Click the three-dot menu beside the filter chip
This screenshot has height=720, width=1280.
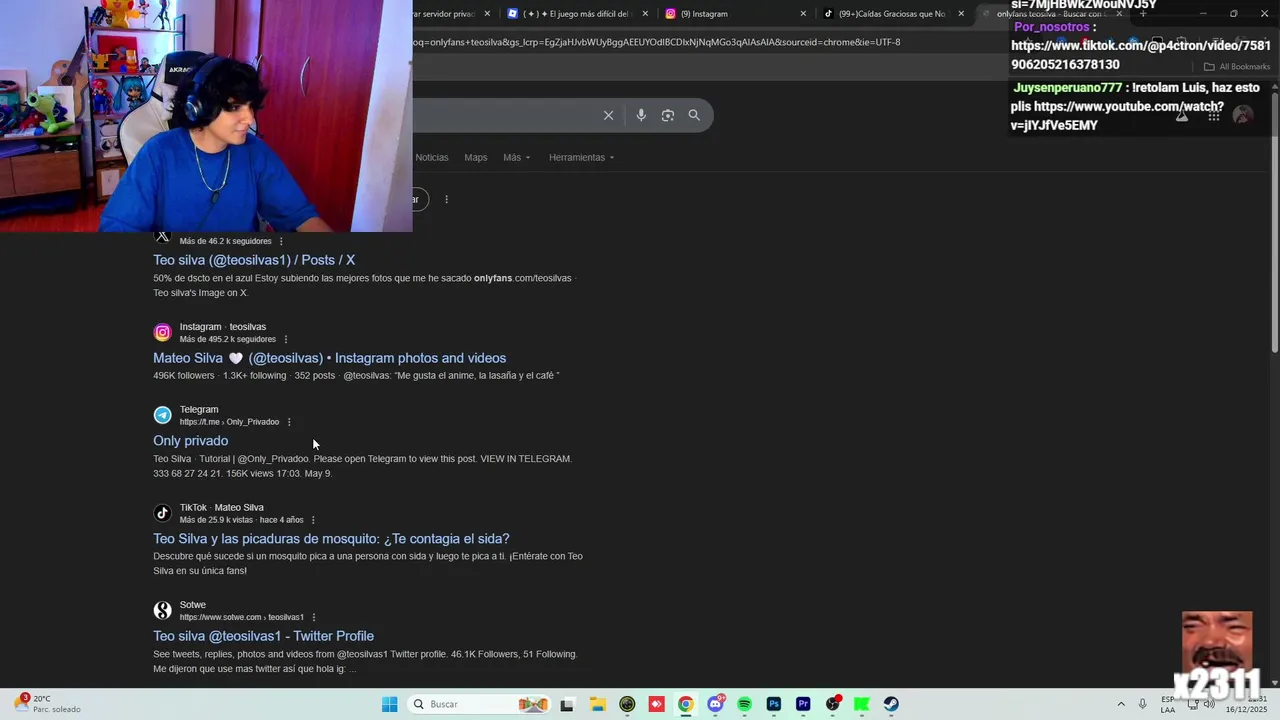click(x=446, y=199)
